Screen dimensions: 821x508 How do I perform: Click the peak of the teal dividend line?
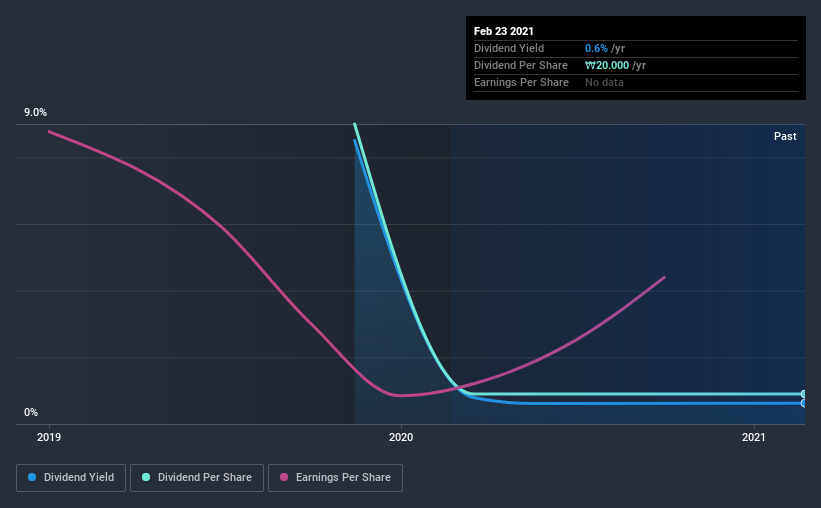pyautogui.click(x=354, y=125)
